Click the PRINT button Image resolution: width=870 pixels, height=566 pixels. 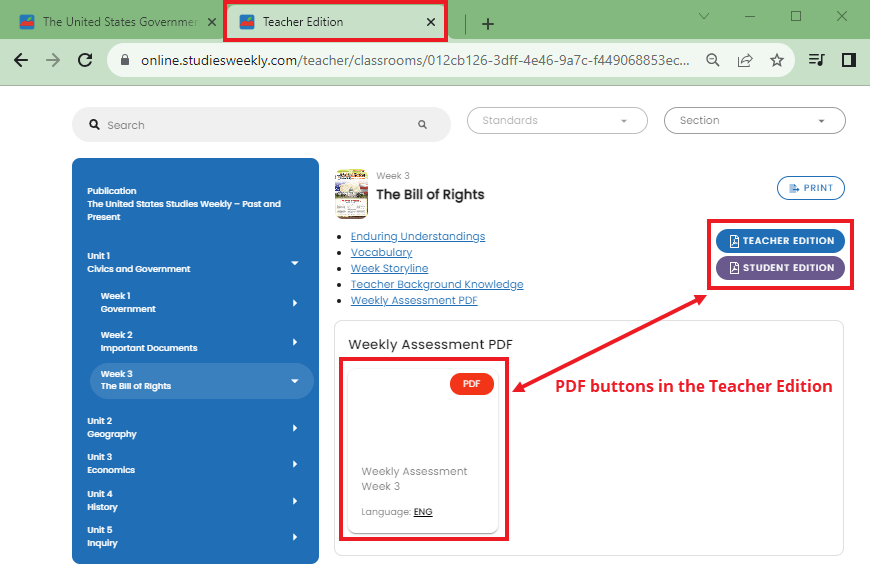pos(811,188)
